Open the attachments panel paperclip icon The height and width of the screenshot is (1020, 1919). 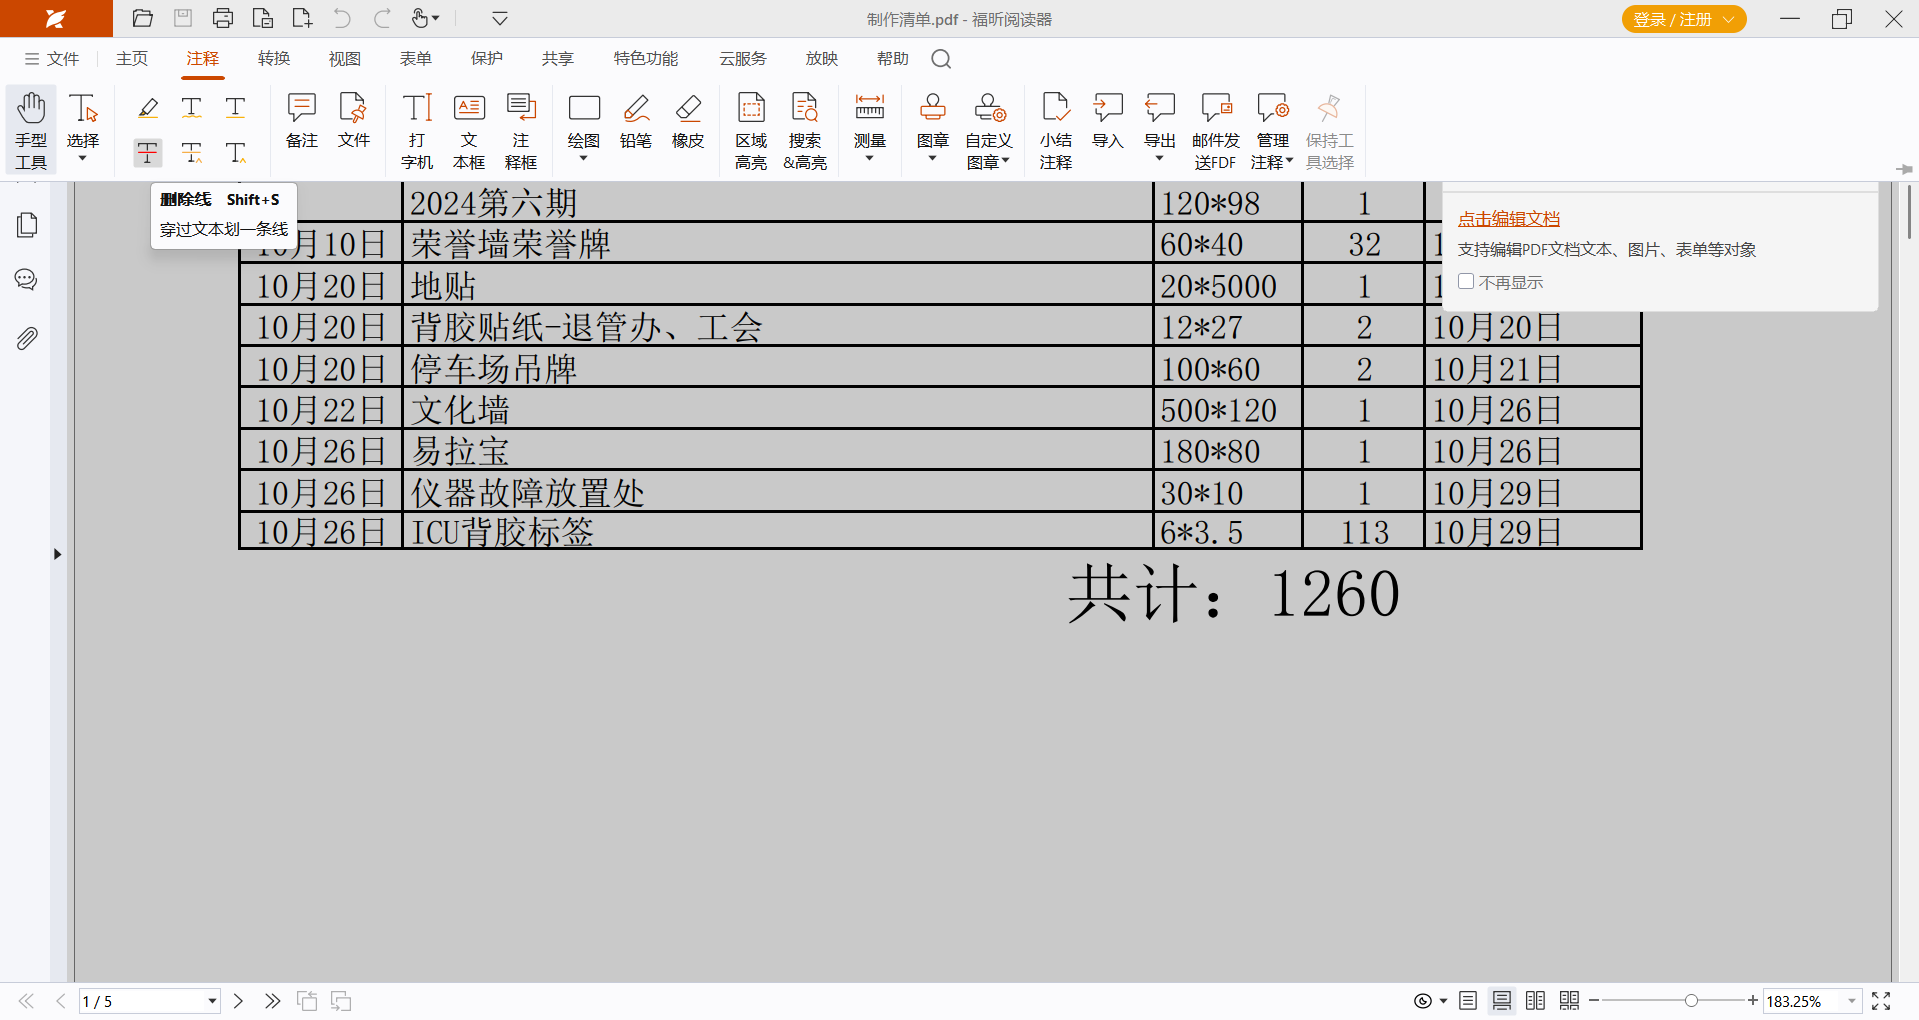(x=27, y=339)
